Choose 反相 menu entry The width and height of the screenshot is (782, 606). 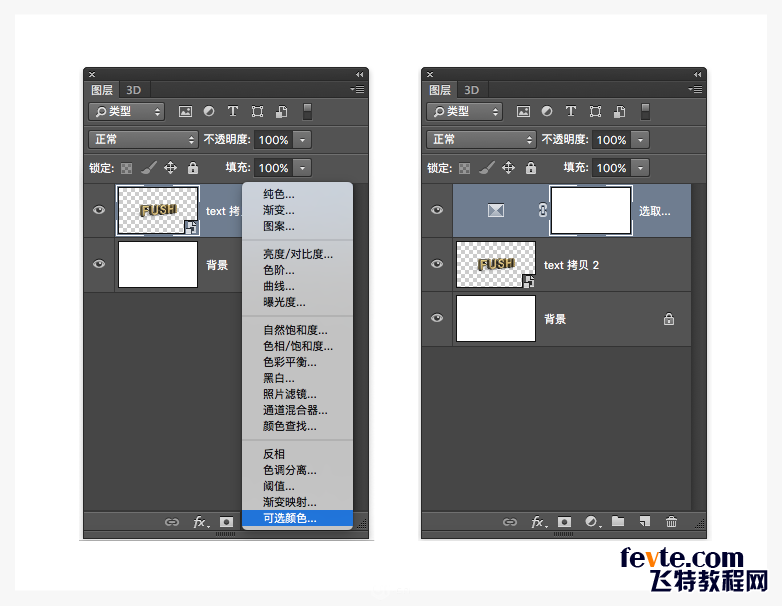pyautogui.click(x=297, y=454)
